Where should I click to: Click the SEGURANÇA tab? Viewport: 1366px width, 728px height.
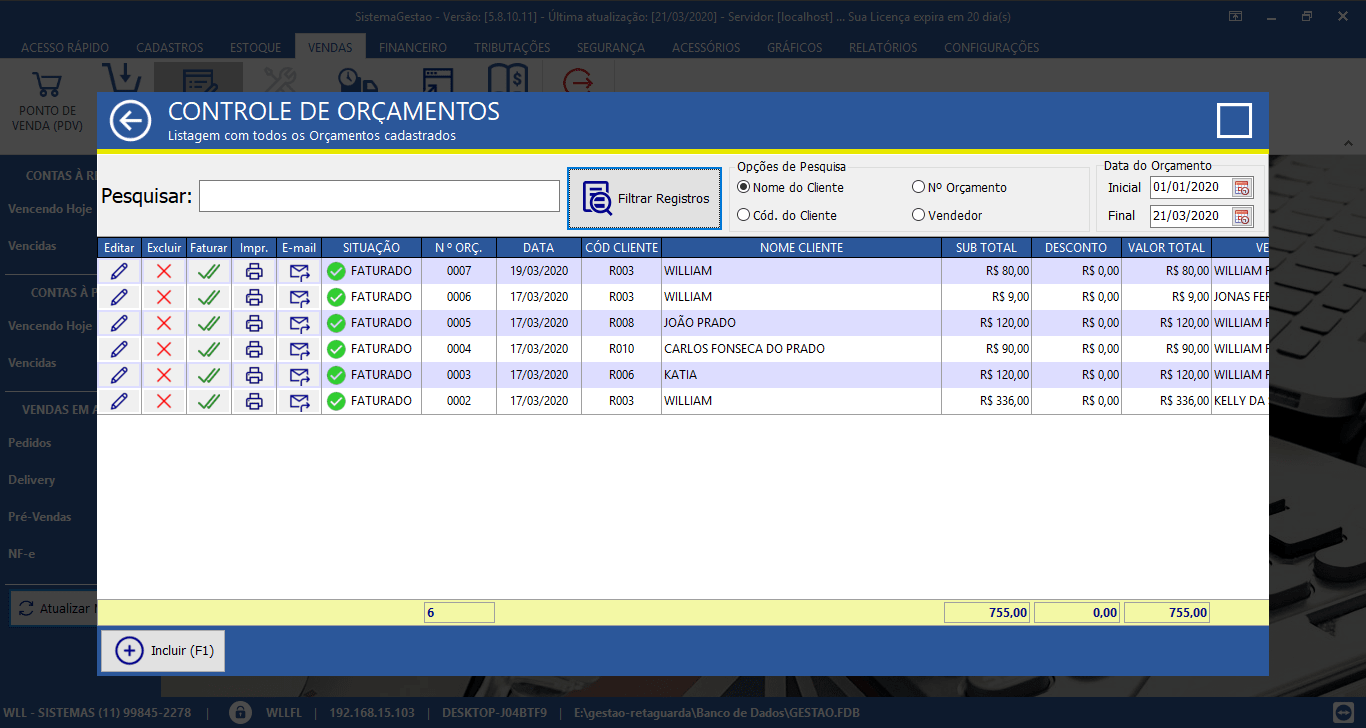(611, 47)
